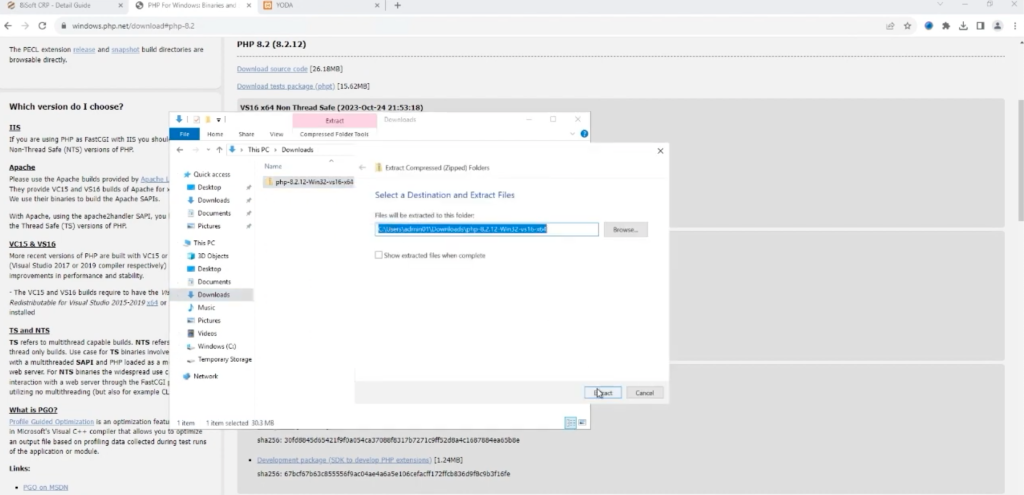Reload the php.net page in Chrome
The image size is (1024, 495).
click(x=42, y=26)
